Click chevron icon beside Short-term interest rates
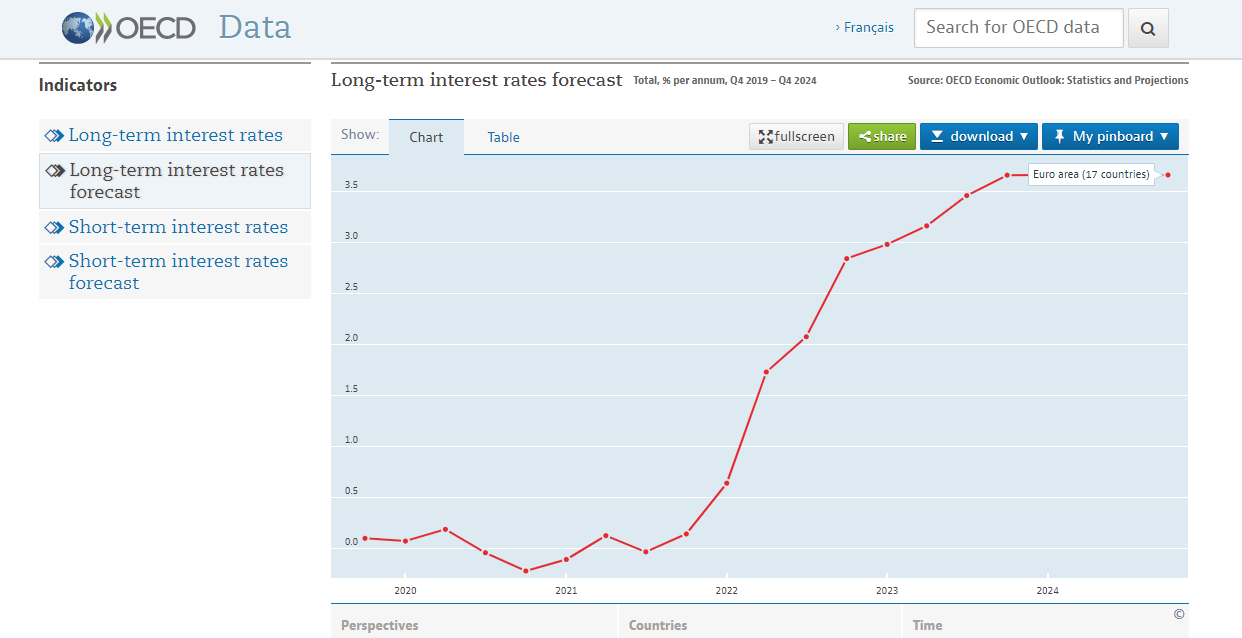 click(x=54, y=228)
